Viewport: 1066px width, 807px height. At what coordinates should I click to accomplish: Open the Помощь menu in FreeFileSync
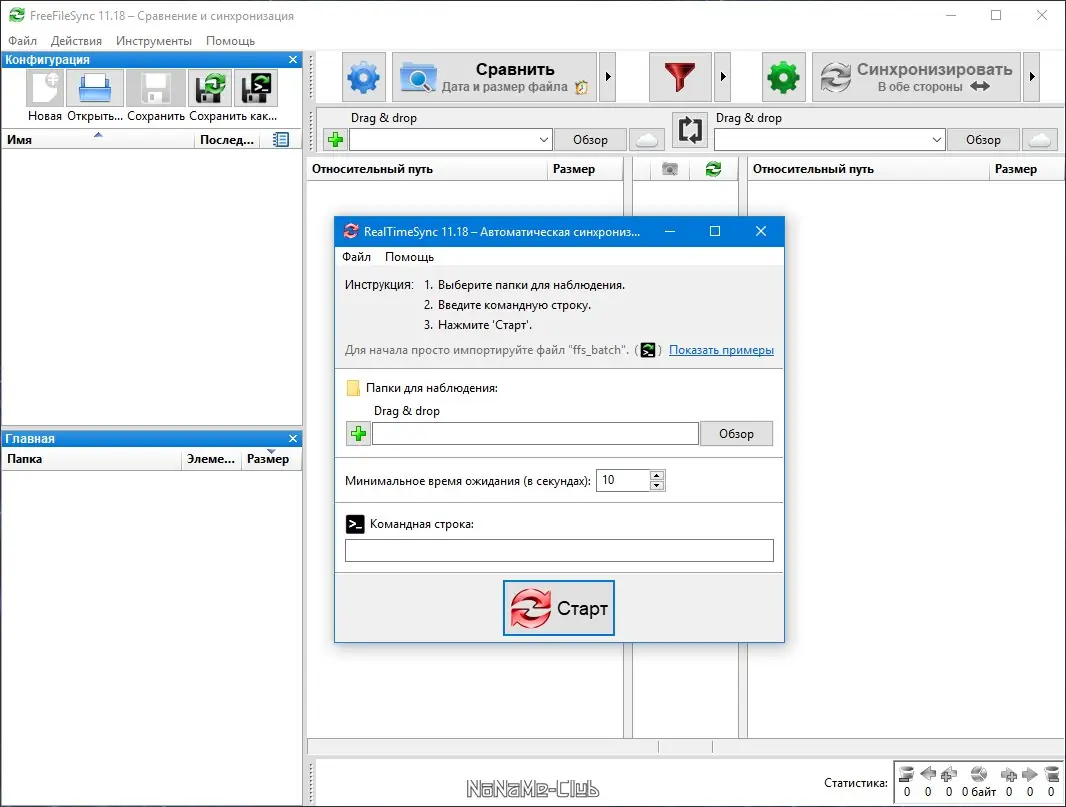(230, 41)
